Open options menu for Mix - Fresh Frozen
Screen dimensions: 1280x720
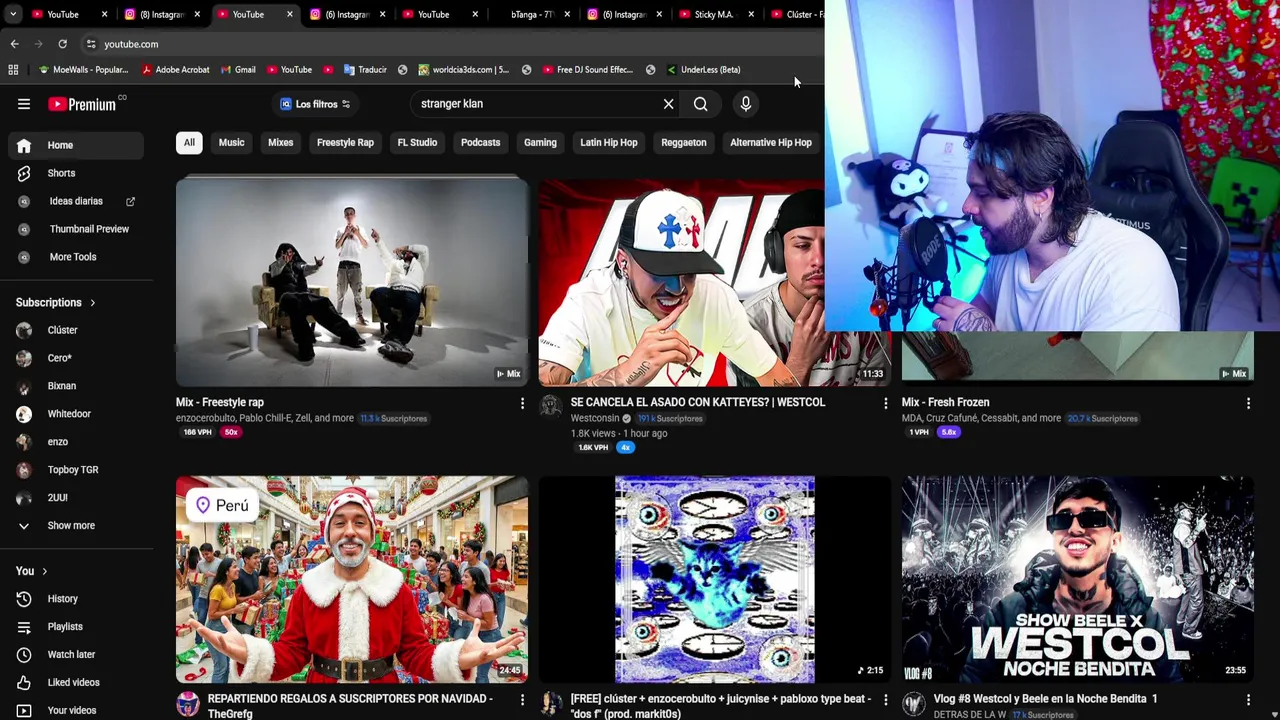coord(1248,403)
